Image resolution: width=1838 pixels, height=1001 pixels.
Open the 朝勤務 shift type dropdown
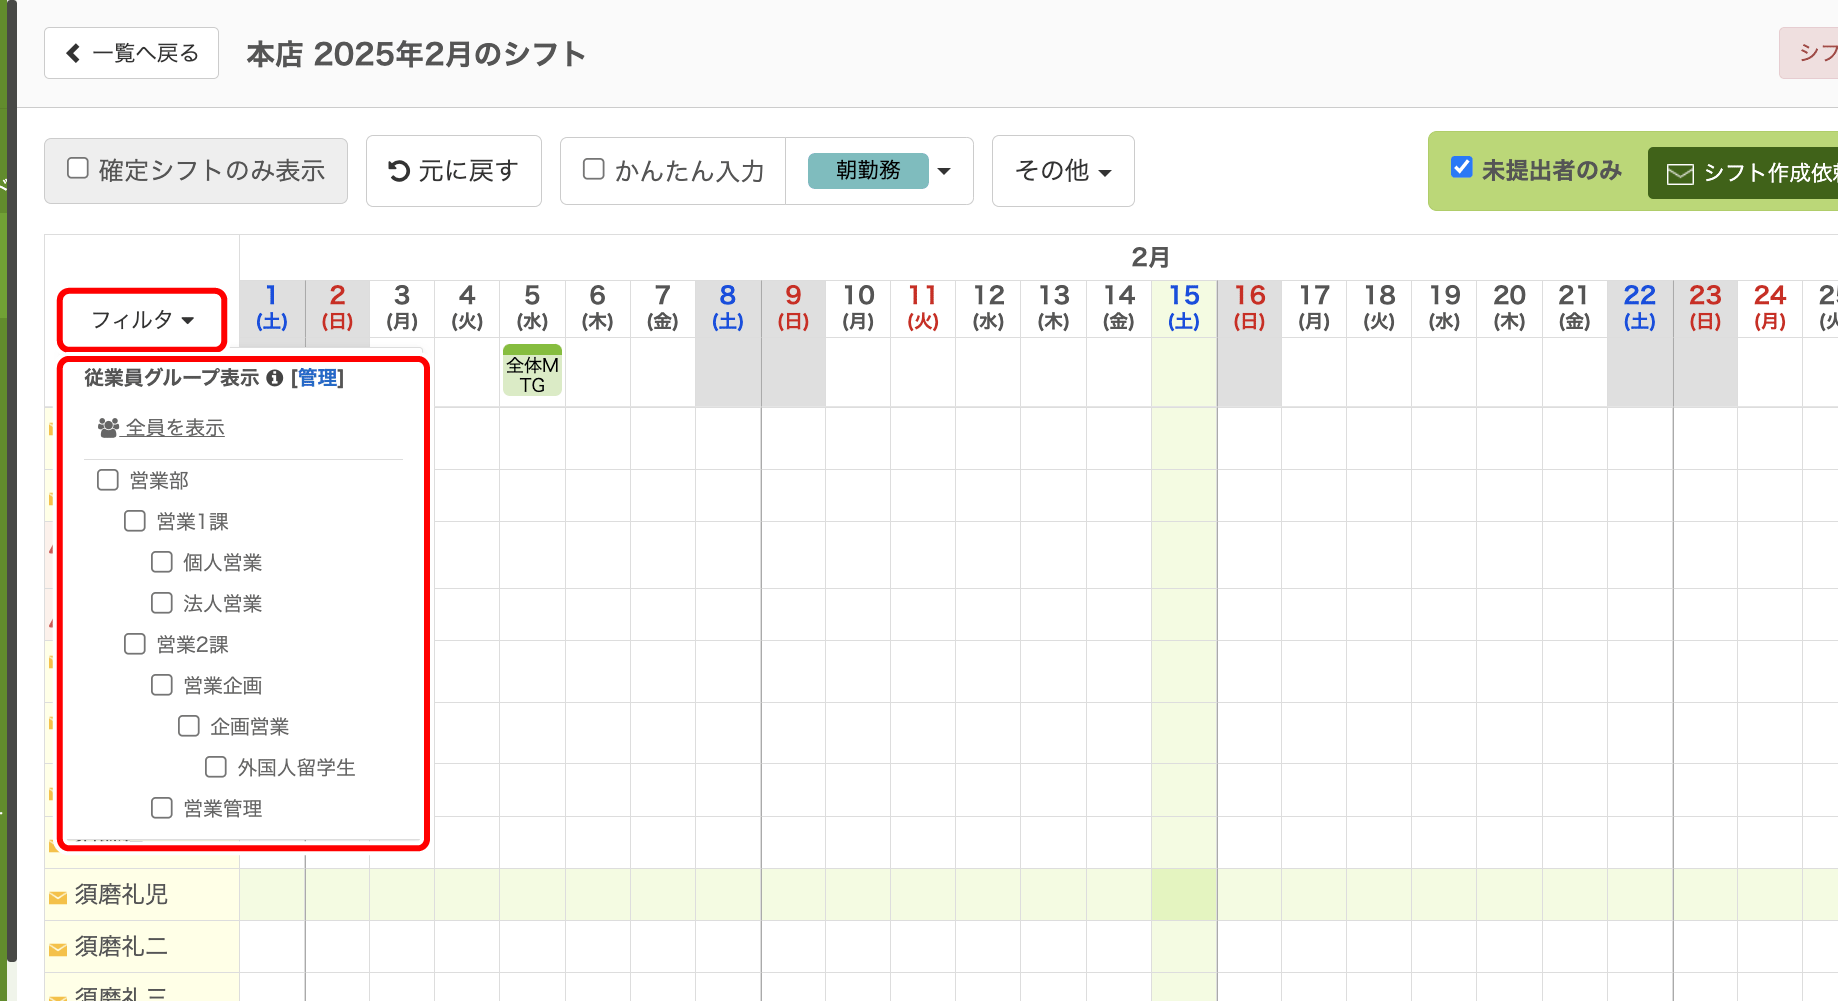tap(944, 171)
